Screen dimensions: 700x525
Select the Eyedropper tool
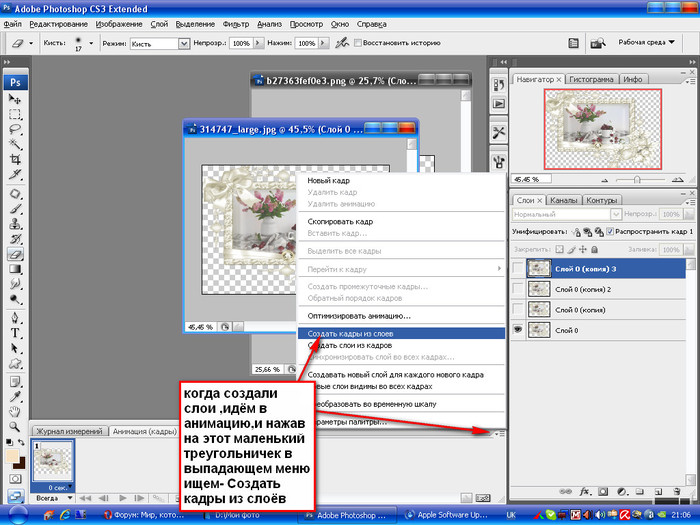click(x=15, y=396)
